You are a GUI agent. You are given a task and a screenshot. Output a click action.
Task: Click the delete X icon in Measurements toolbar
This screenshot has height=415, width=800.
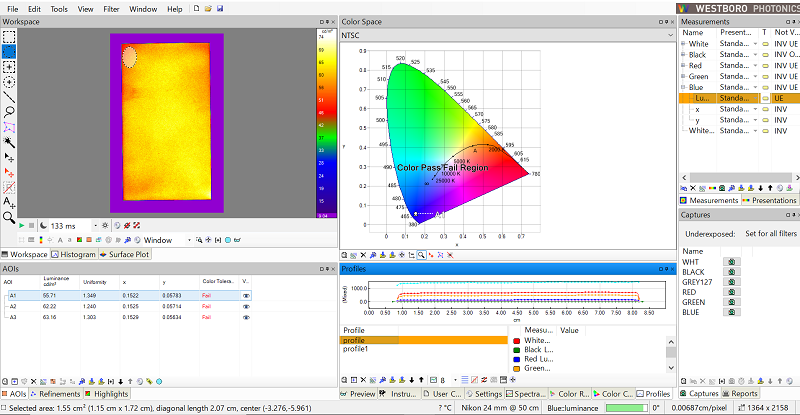(x=693, y=188)
